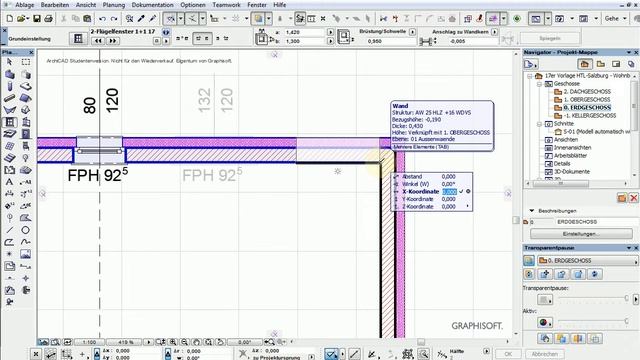Expand the Anschlag zu Wandkern arrow button
The height and width of the screenshot is (360, 640).
coord(495,31)
